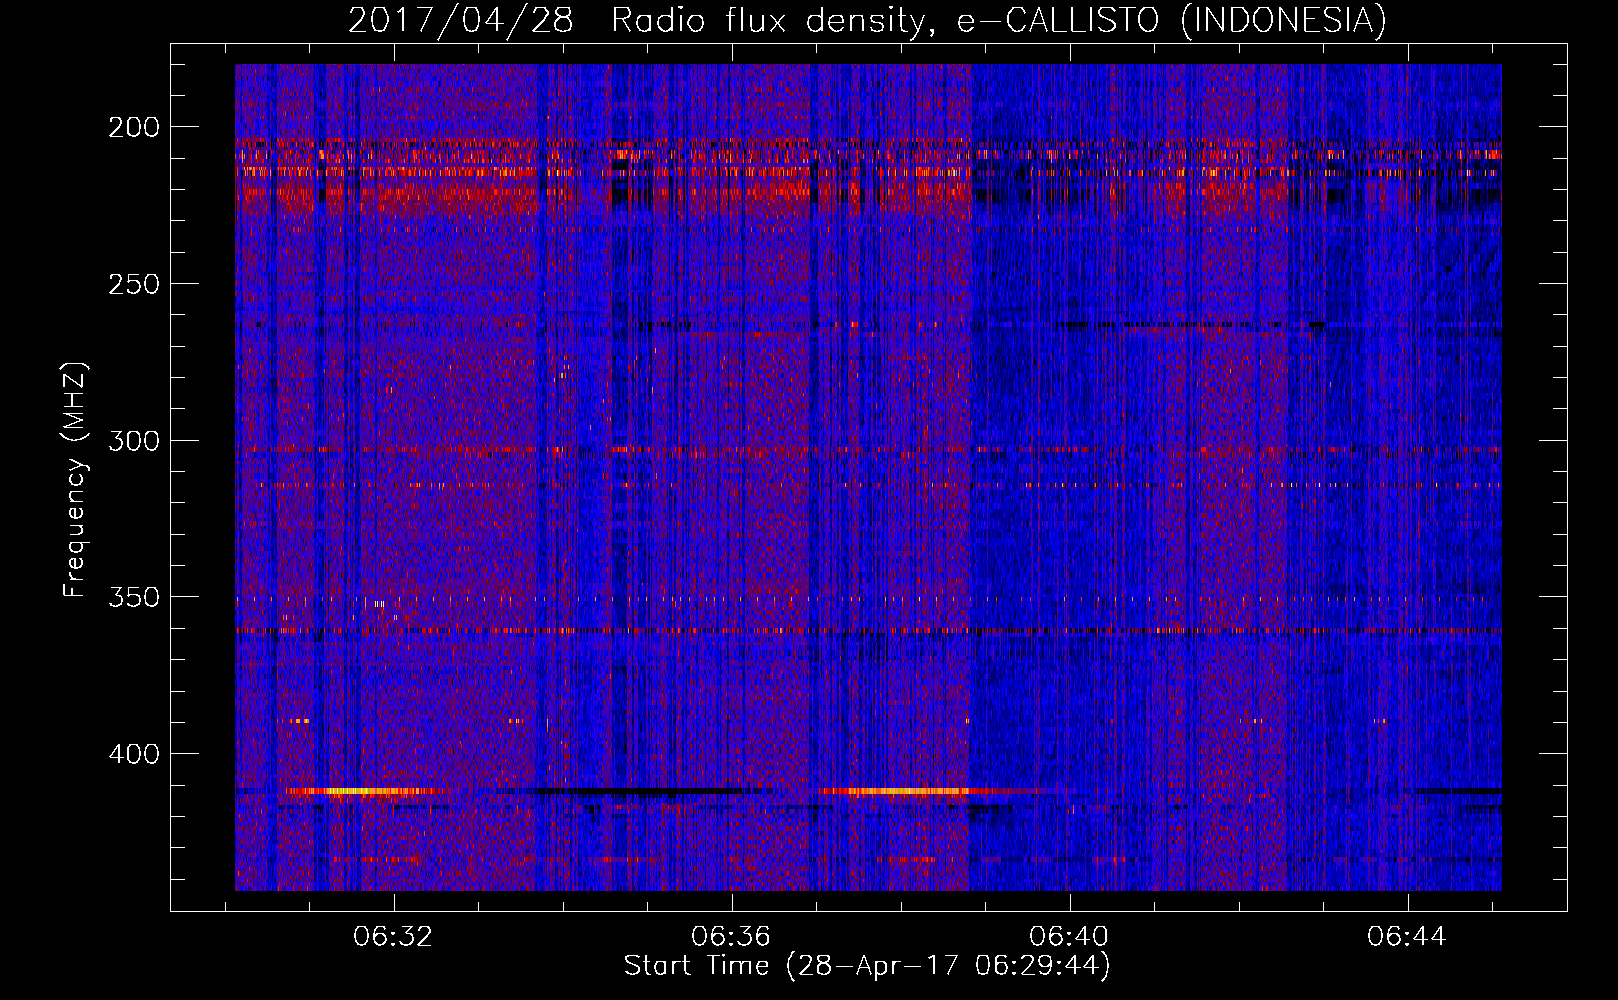Click the 300 frequency tick label
1618x1000 pixels.
pos(134,441)
